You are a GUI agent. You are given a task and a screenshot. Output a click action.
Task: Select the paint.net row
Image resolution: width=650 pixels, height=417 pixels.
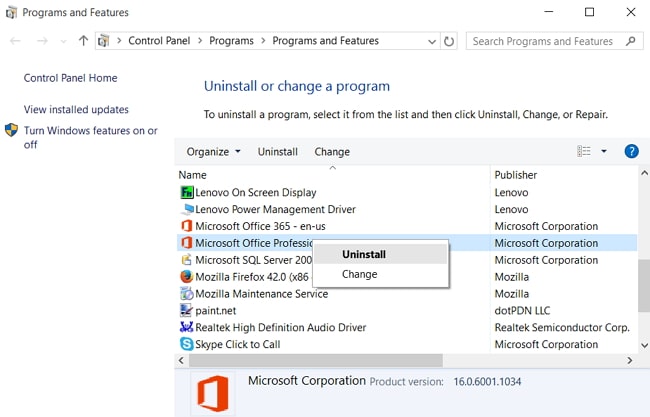[x=407, y=310]
